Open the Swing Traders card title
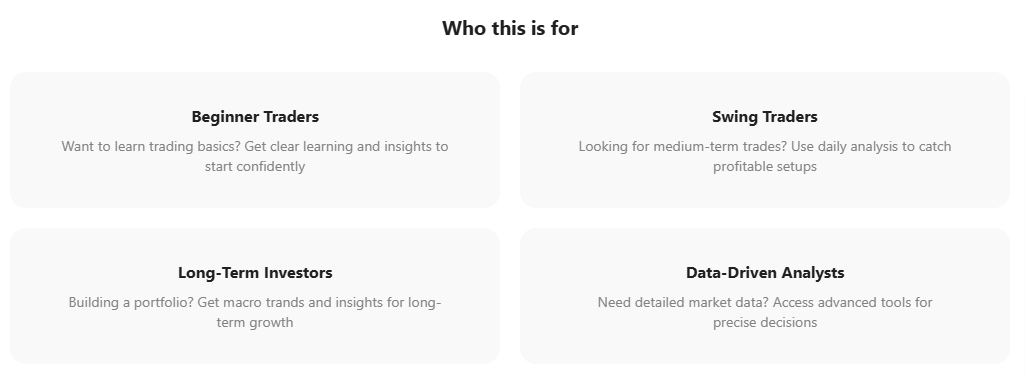 tap(765, 117)
